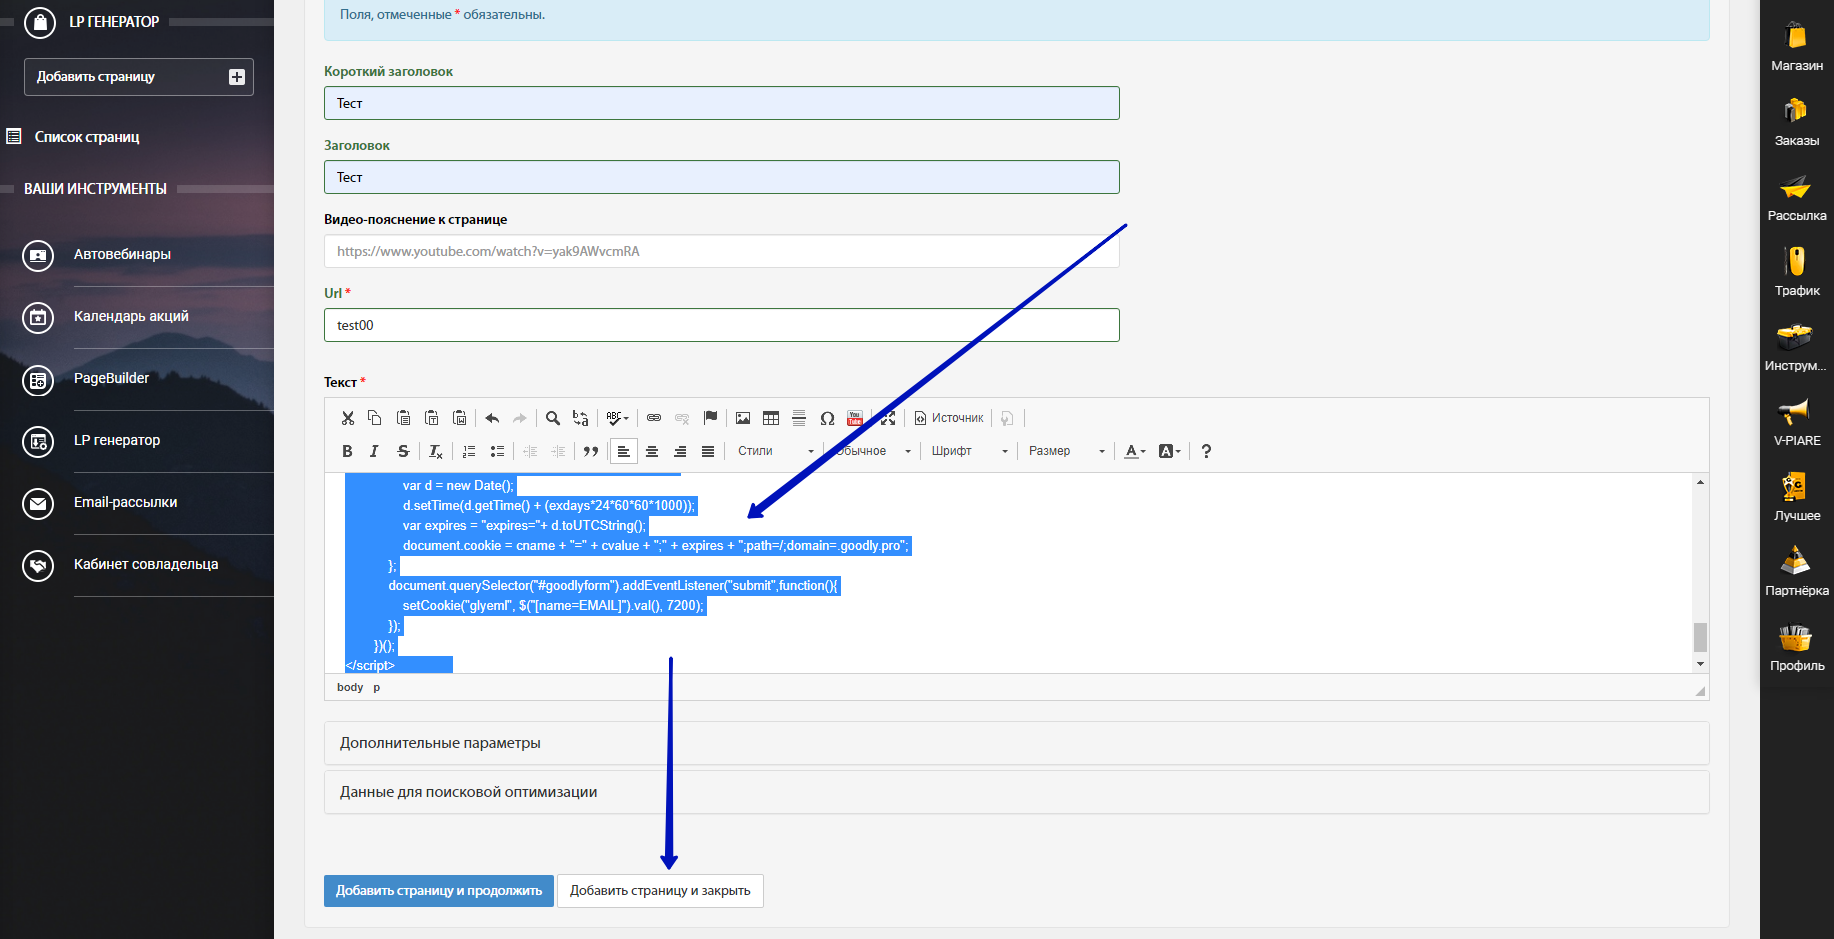The image size is (1834, 939).
Task: Expand the Данные для поисковой оптимизации section
Action: tap(1016, 792)
